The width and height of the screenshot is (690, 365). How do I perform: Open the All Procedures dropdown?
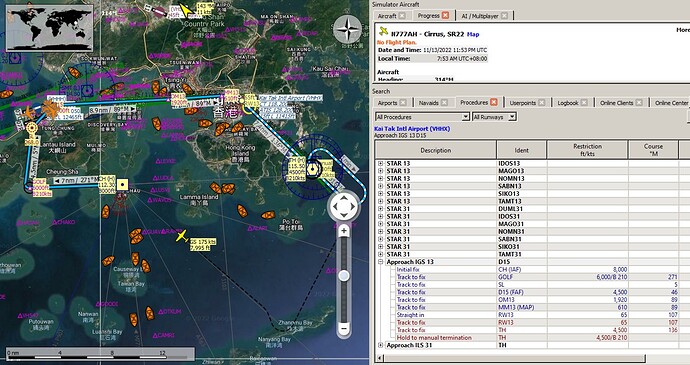pyautogui.click(x=422, y=117)
